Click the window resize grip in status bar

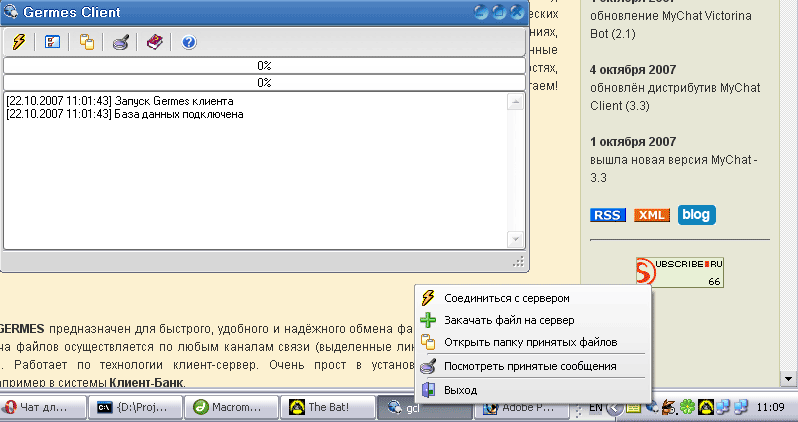[x=519, y=262]
